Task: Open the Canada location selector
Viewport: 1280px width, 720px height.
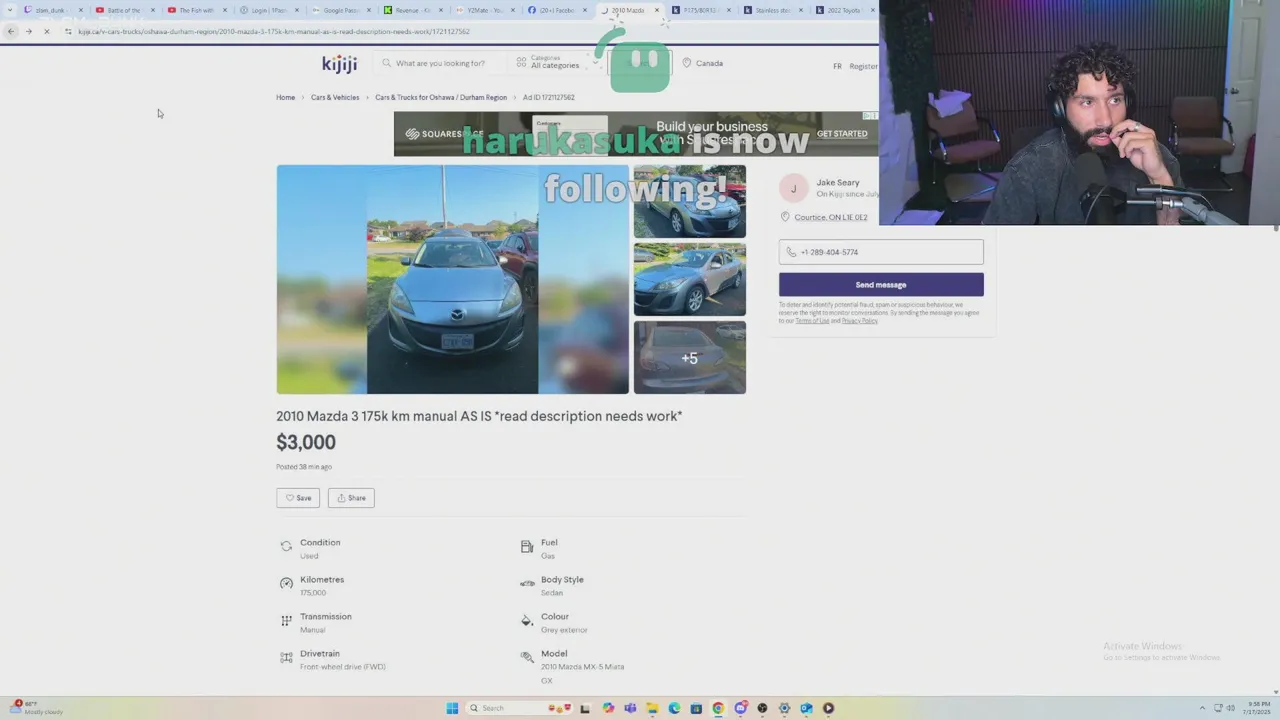Action: pyautogui.click(x=702, y=63)
